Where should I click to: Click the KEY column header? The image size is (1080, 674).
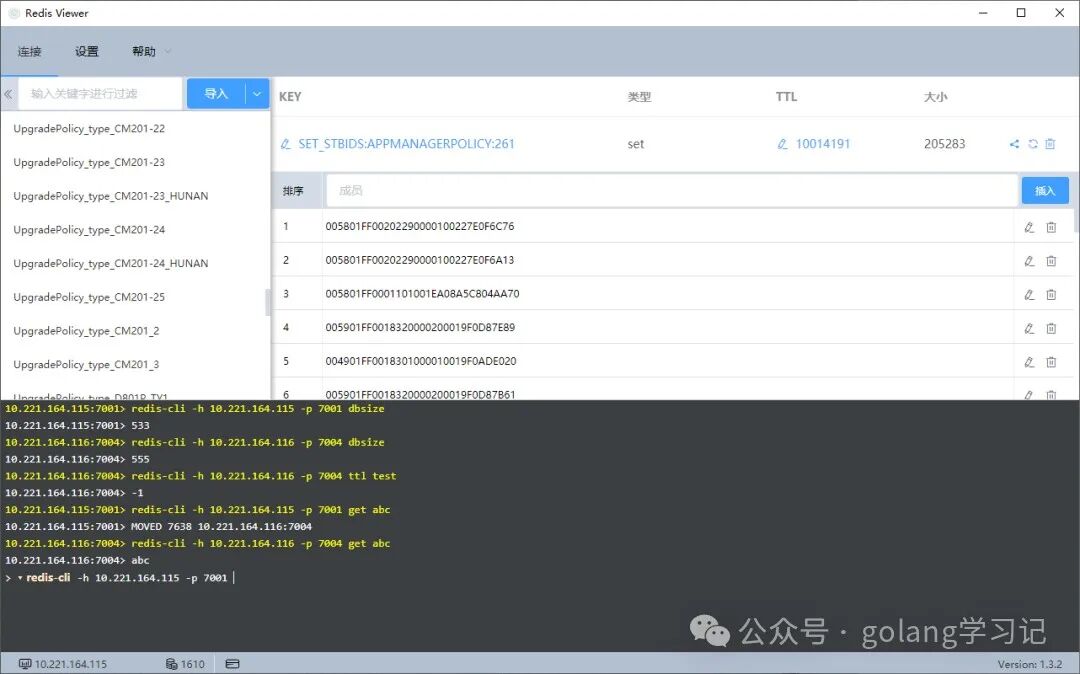(290, 97)
